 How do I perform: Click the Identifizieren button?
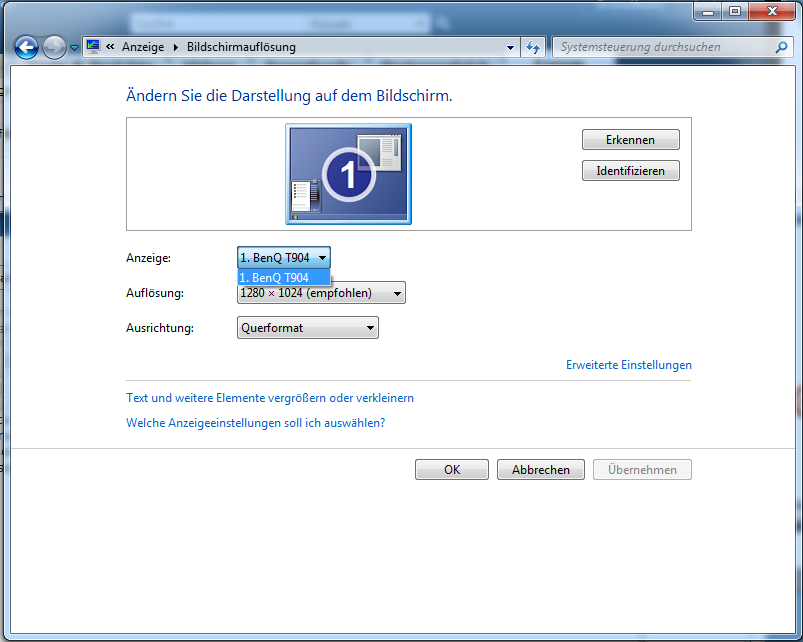[x=630, y=171]
